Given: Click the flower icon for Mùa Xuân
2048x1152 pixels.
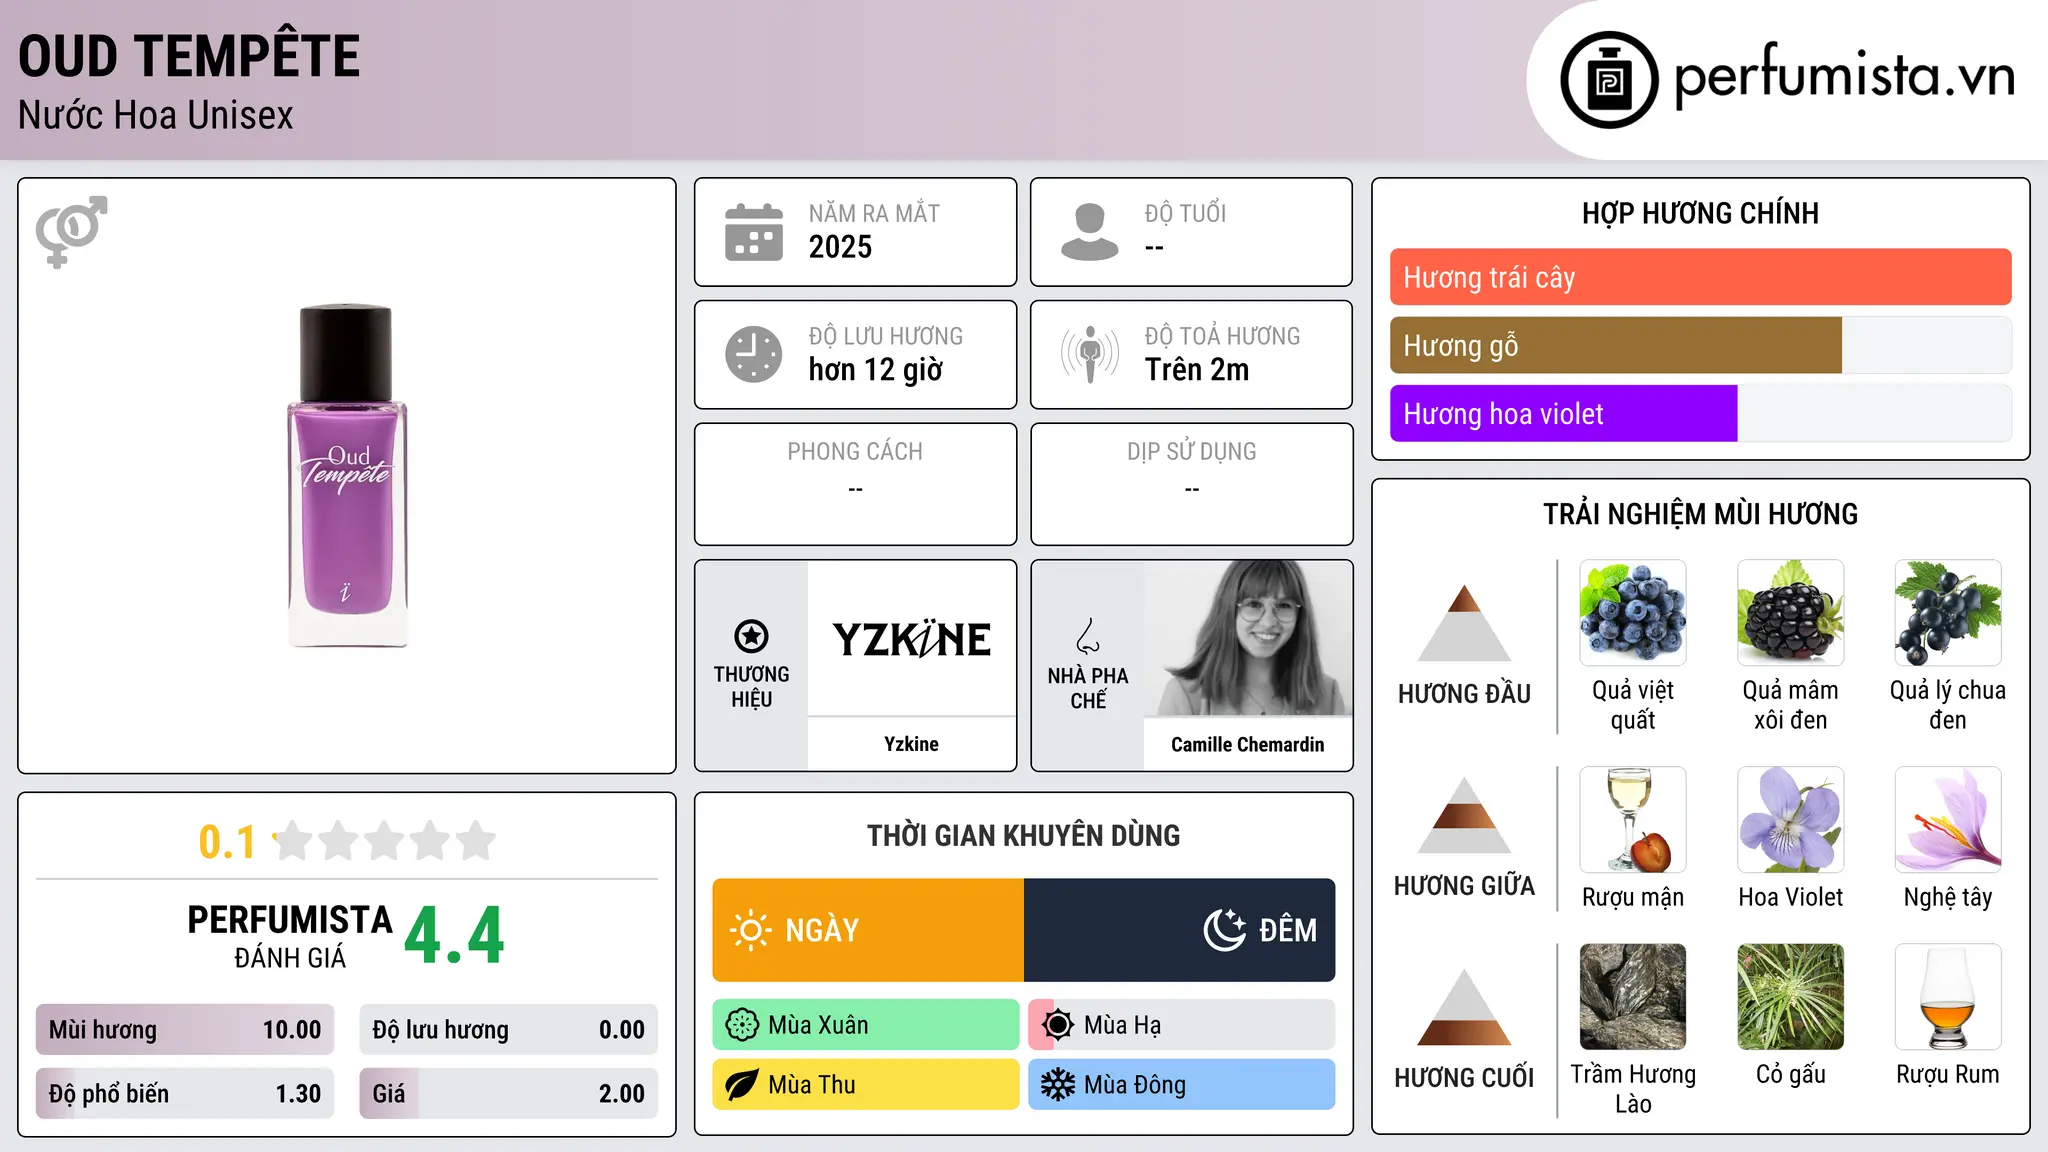Looking at the screenshot, I should click(x=742, y=1025).
